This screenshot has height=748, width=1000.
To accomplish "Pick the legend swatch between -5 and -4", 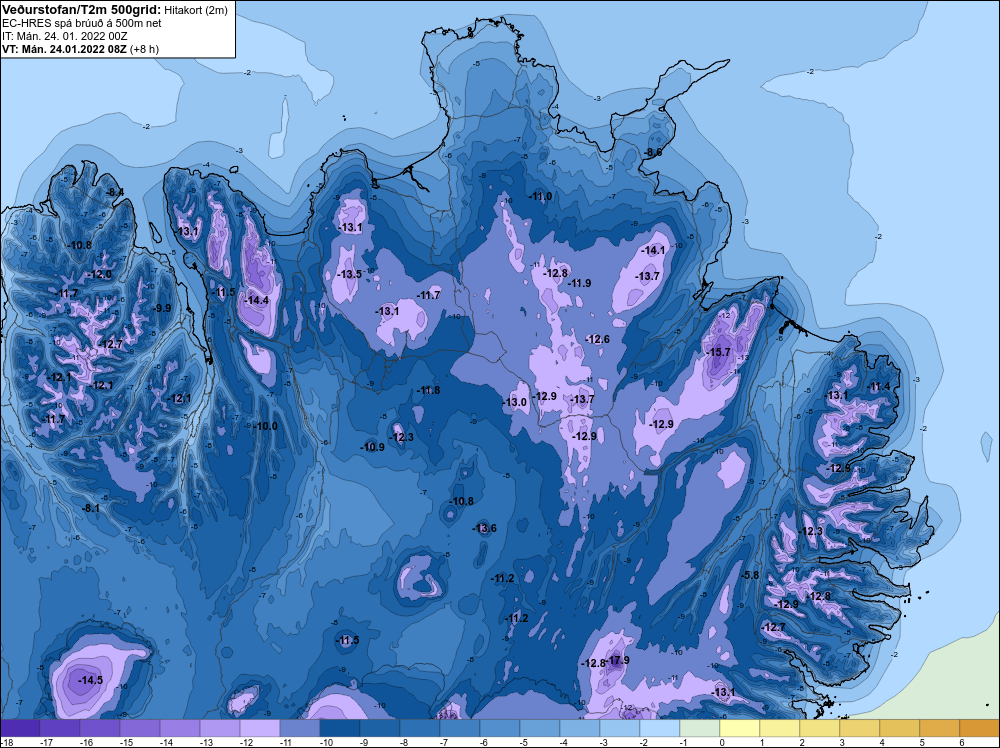I will tap(540, 728).
